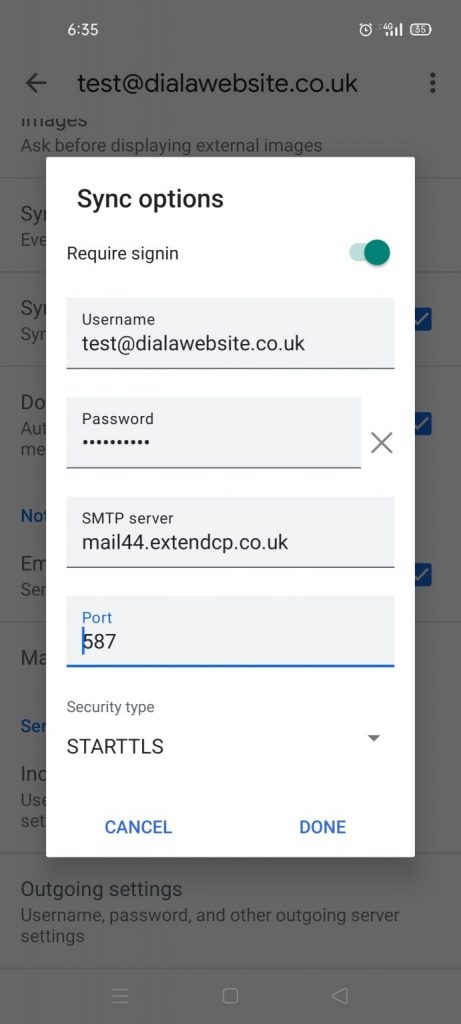The height and width of the screenshot is (1024, 461).
Task: Select the STARTTLS security type value
Action: [x=115, y=746]
